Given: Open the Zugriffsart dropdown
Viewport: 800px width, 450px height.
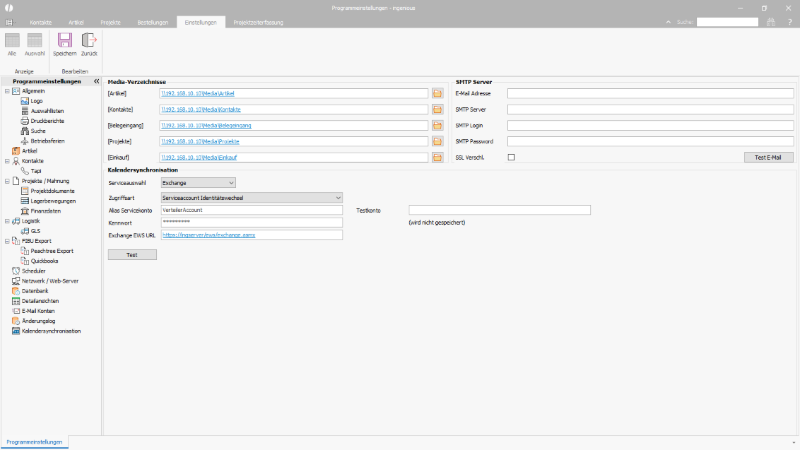Looking at the screenshot, I should click(252, 197).
